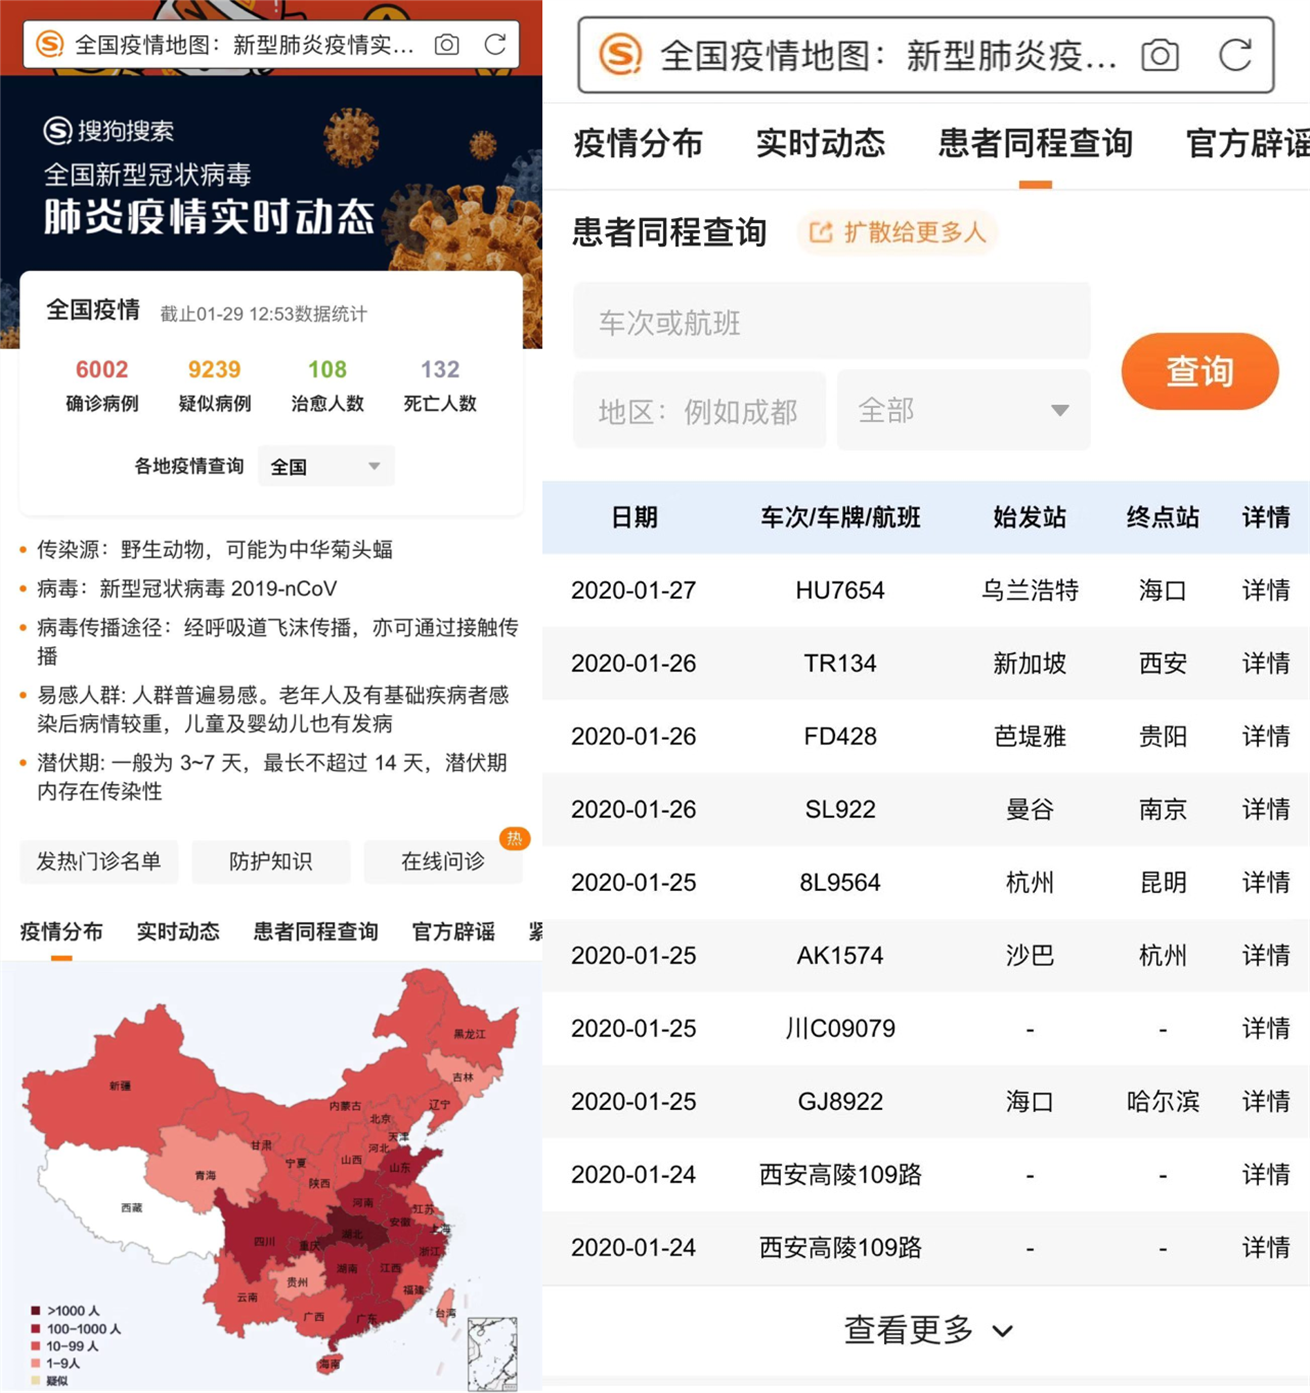Select 患者同程查询 in the right top navigation
Viewport: 1310px width, 1393px height.
click(x=1035, y=144)
